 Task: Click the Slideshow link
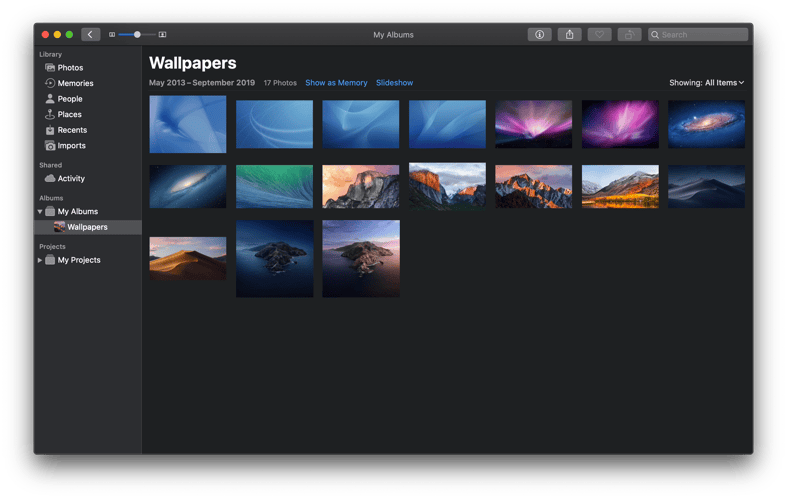(395, 83)
